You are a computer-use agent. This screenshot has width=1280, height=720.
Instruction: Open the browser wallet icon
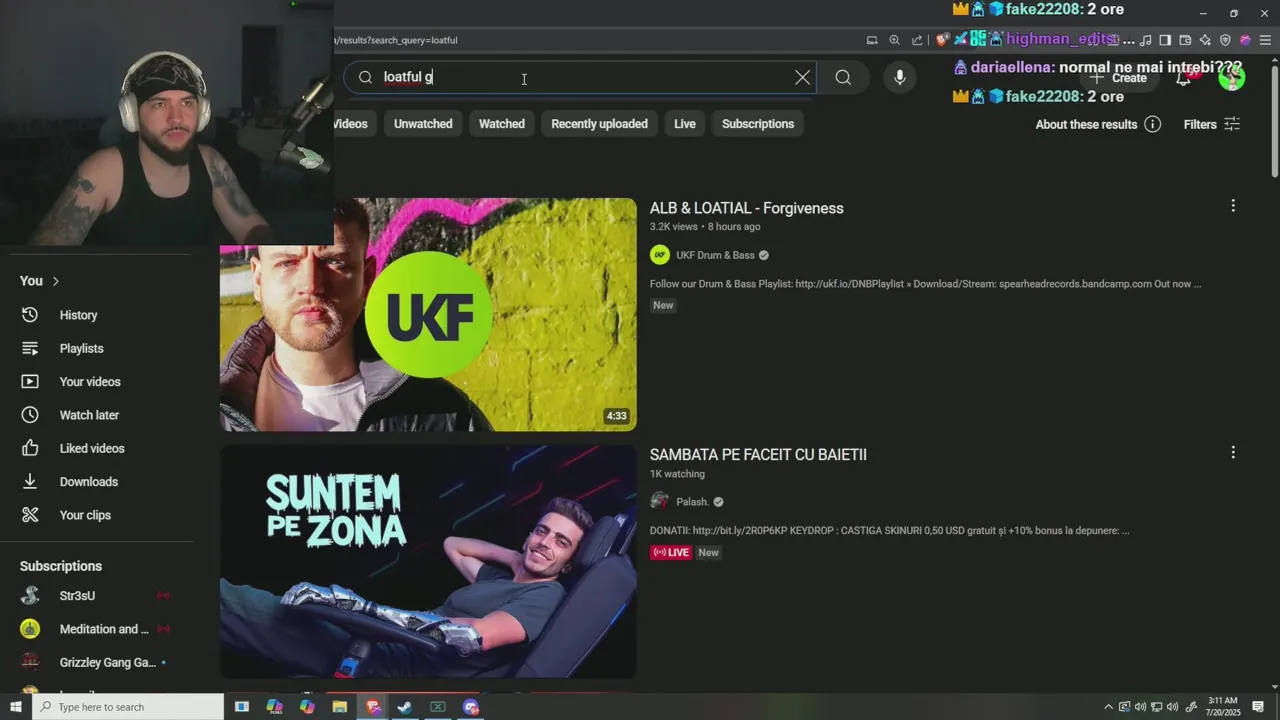click(1185, 40)
